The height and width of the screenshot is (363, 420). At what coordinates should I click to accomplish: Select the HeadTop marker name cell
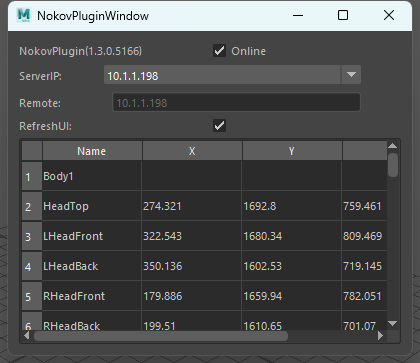(92, 206)
